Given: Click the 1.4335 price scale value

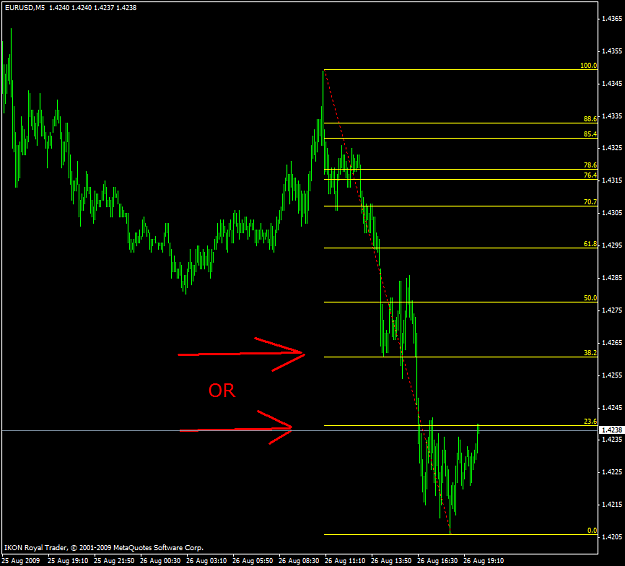Looking at the screenshot, I should coord(612,116).
